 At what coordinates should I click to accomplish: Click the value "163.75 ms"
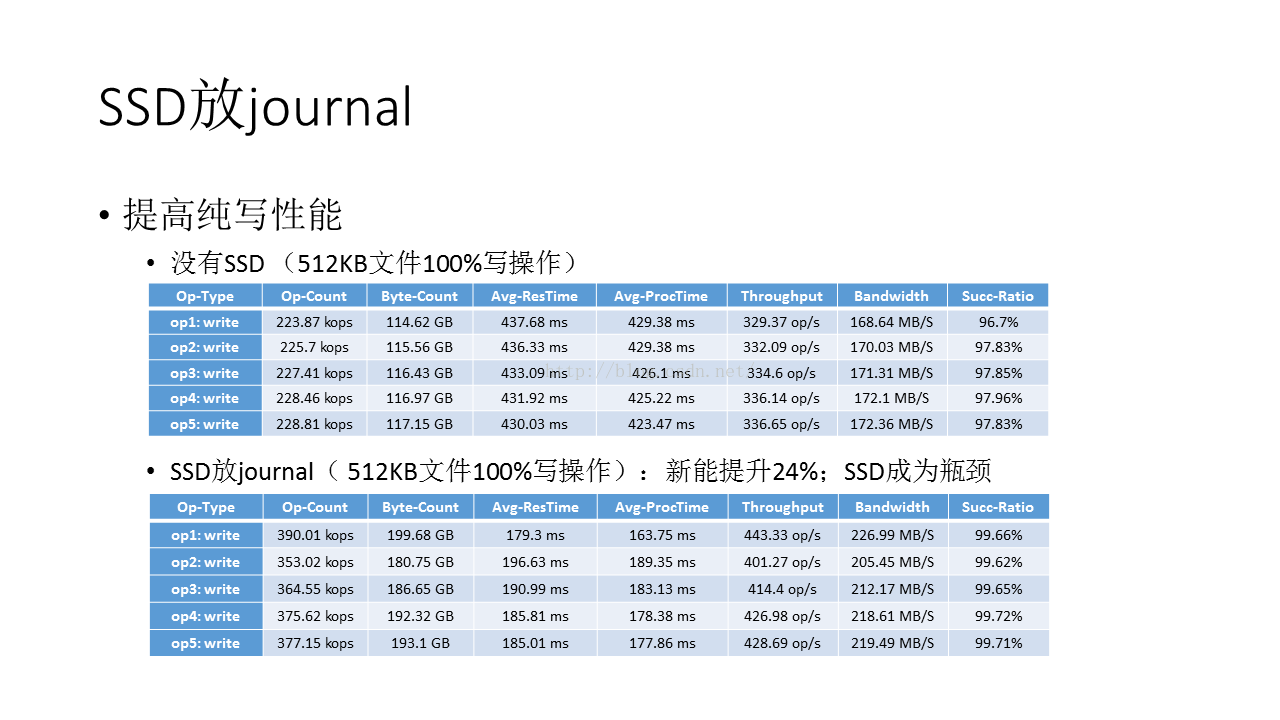coord(662,535)
